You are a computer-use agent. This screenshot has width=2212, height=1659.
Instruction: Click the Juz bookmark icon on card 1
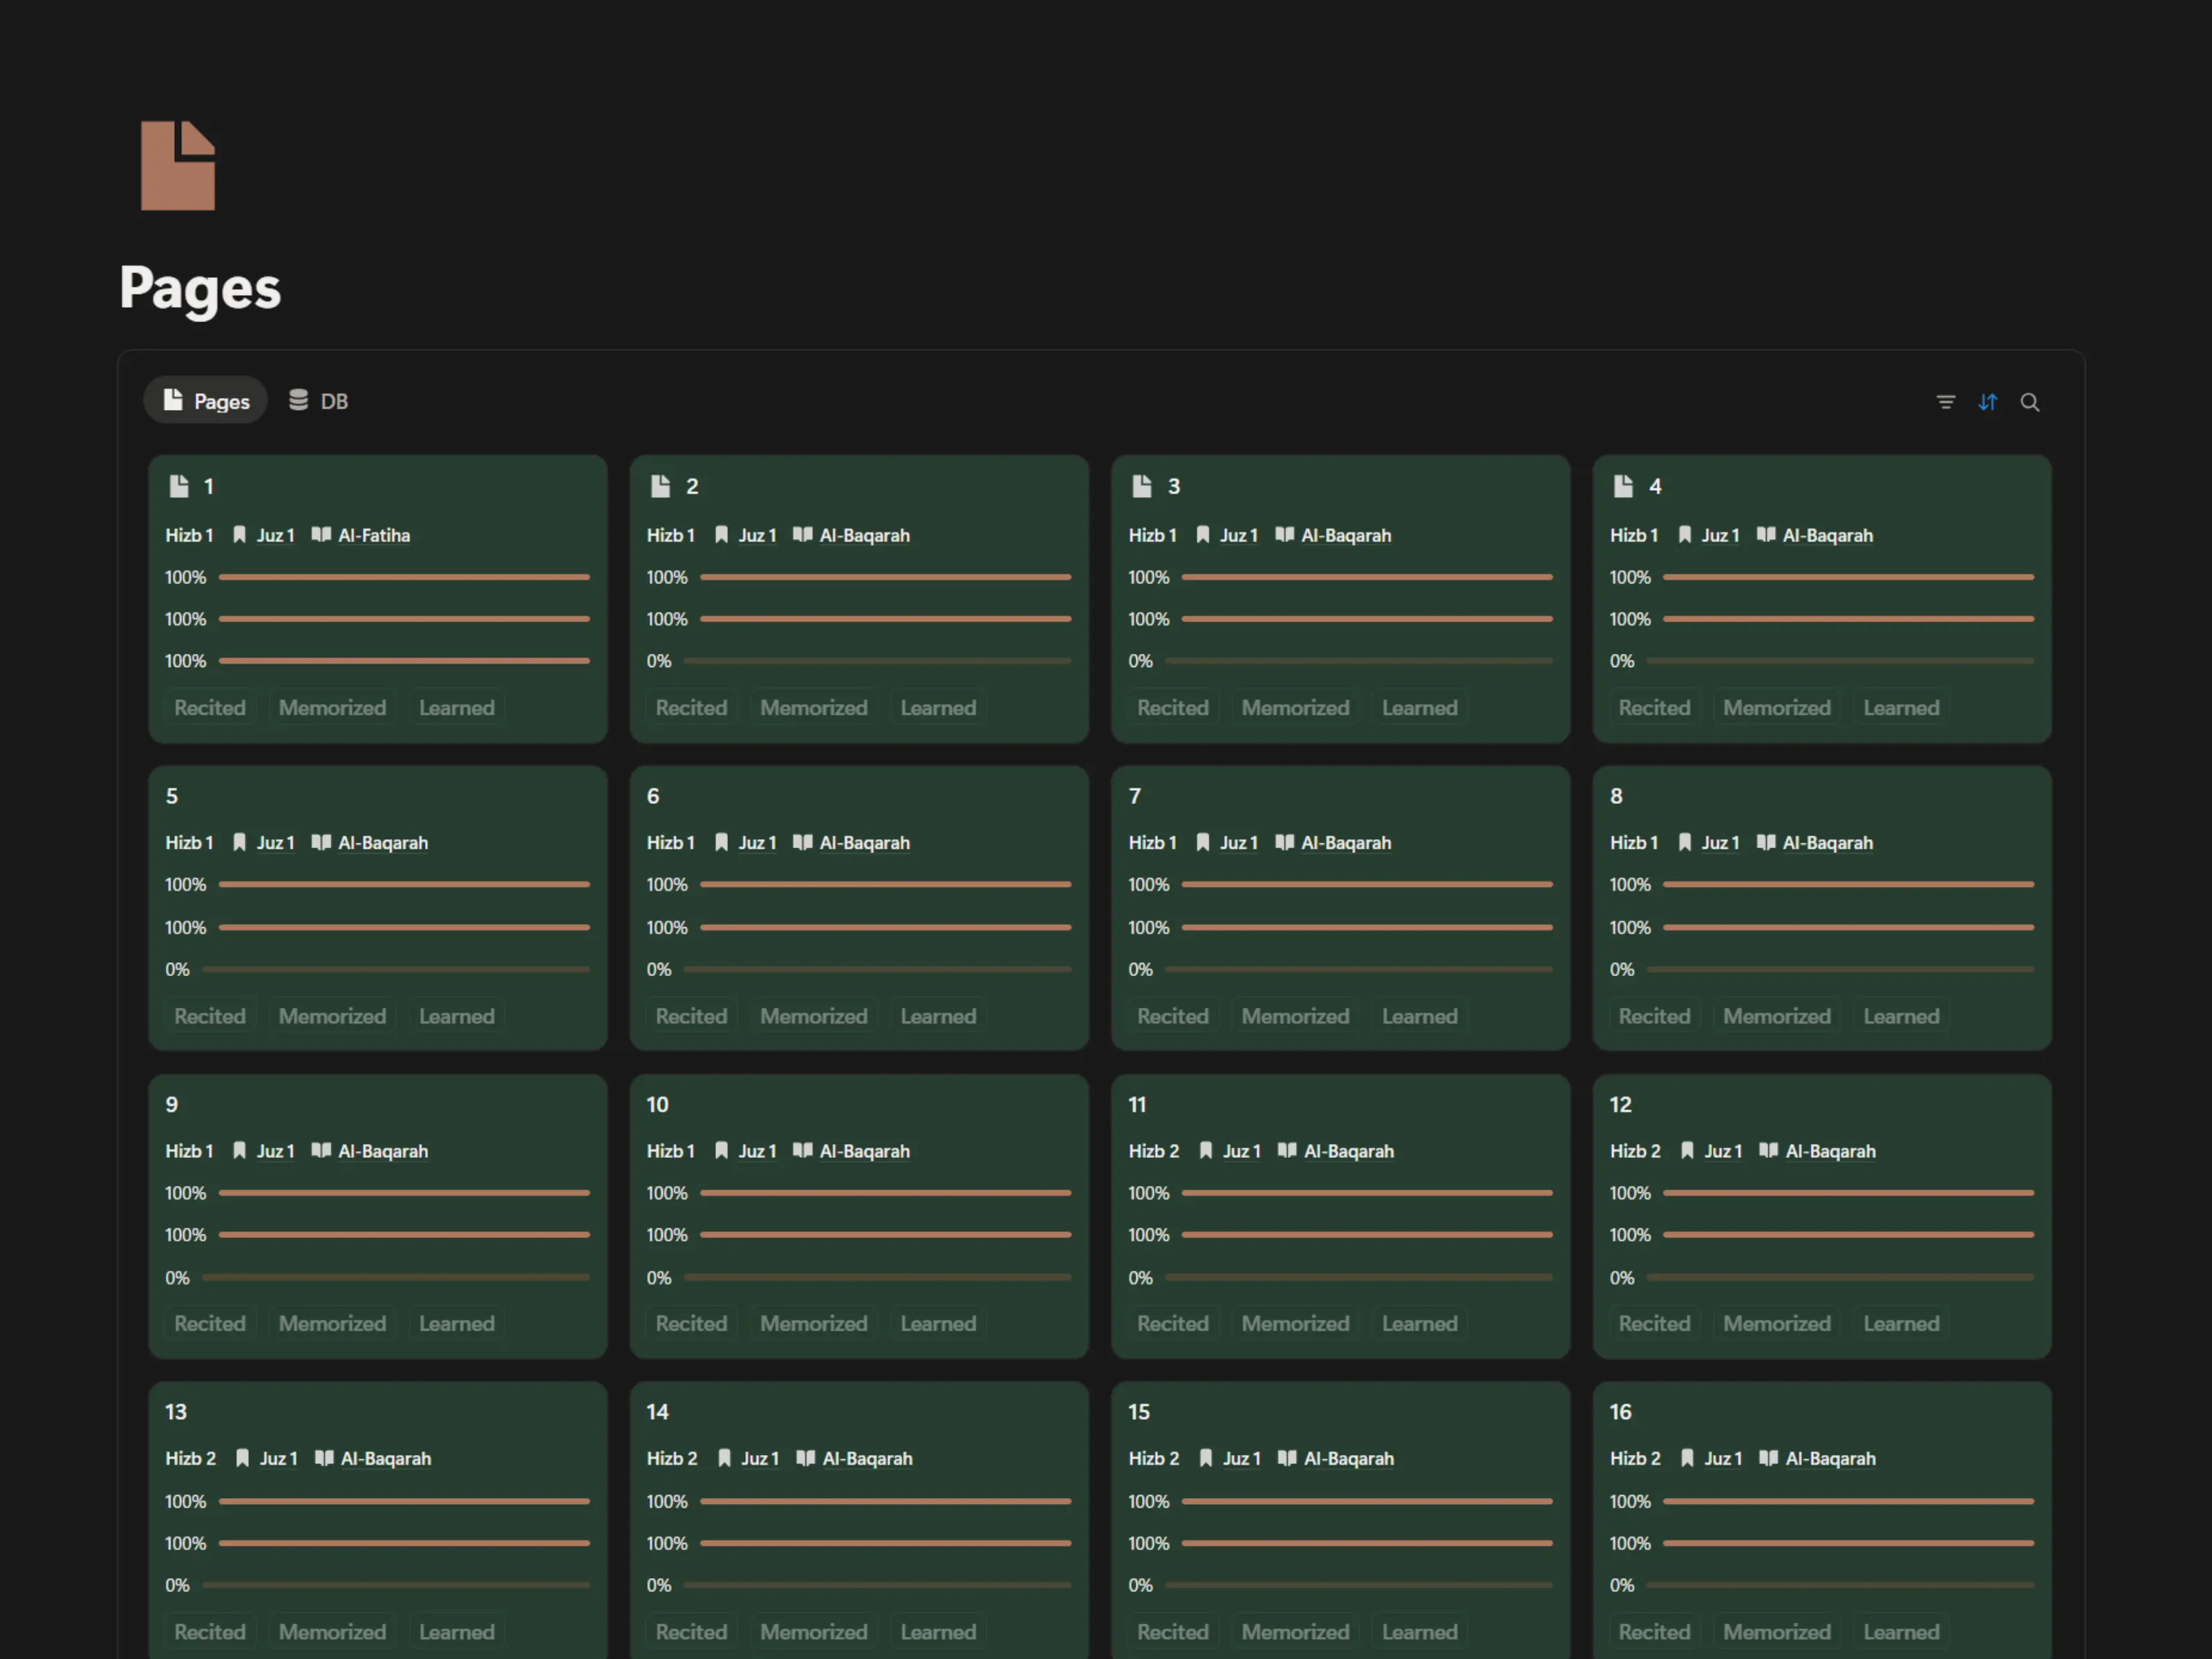click(x=239, y=535)
